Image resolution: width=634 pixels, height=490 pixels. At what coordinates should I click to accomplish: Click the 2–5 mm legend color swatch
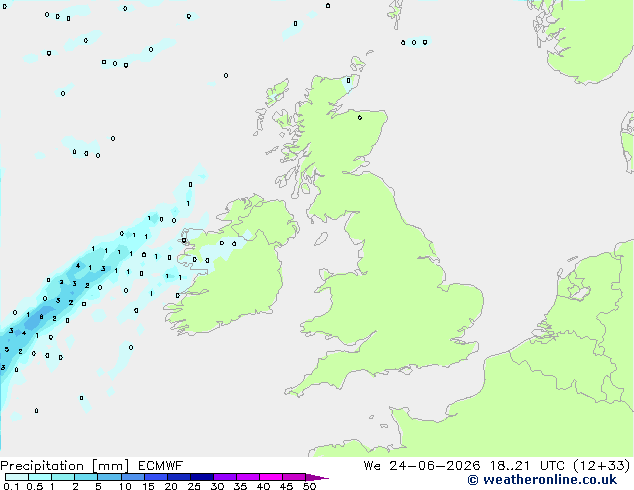tap(86, 477)
